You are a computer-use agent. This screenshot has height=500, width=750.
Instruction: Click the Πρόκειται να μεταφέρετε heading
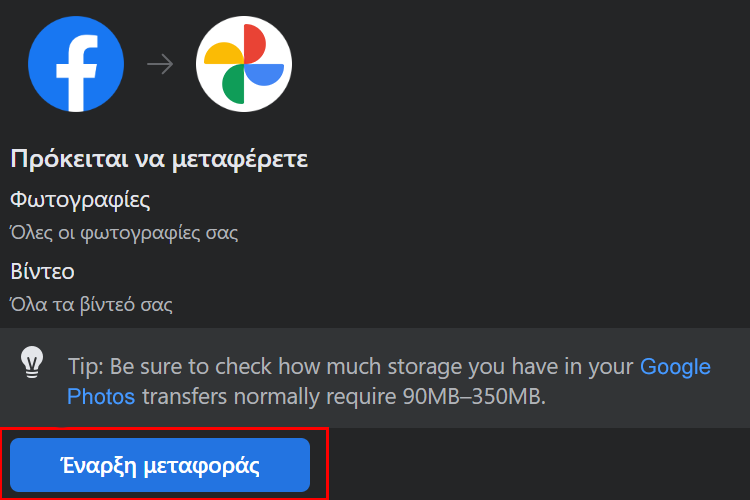159,159
